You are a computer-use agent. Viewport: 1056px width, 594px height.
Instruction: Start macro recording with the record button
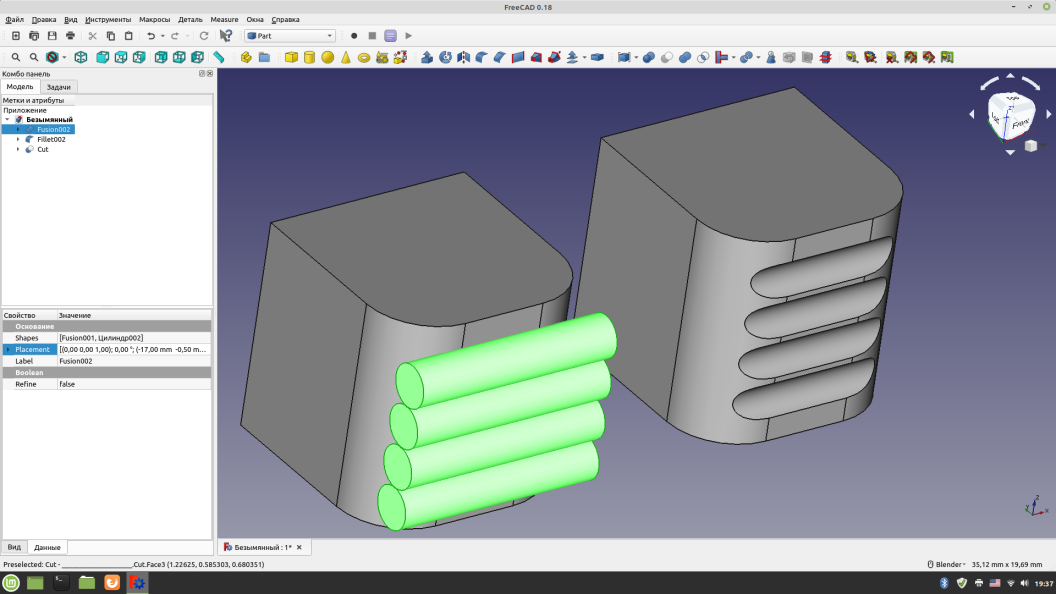click(x=354, y=36)
